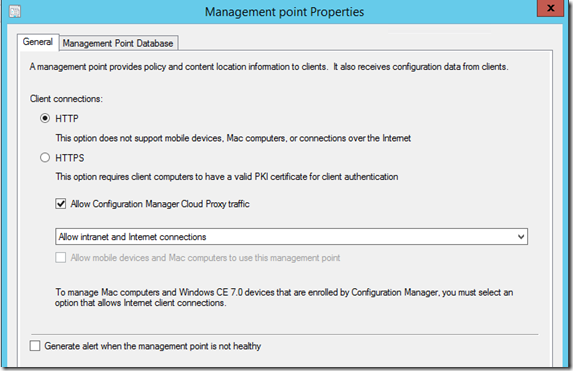
Task: Click the 'Client connections:' label
Action: tap(66, 99)
